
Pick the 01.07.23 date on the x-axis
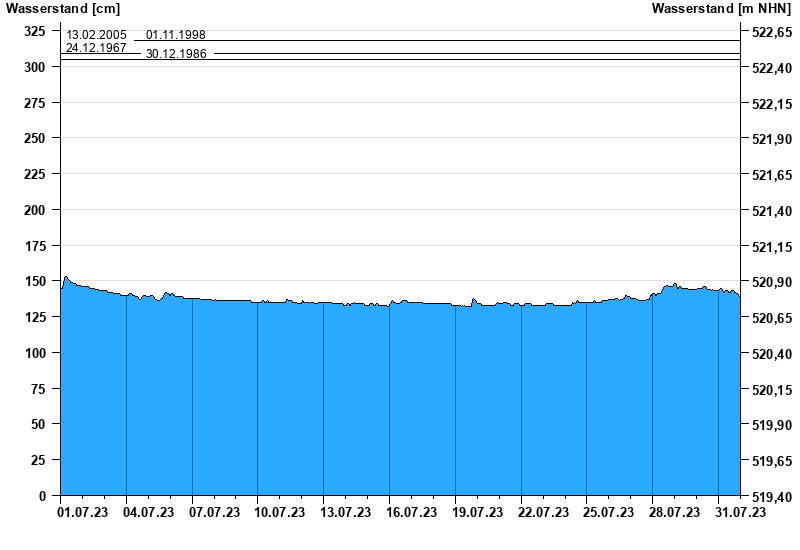(x=83, y=513)
